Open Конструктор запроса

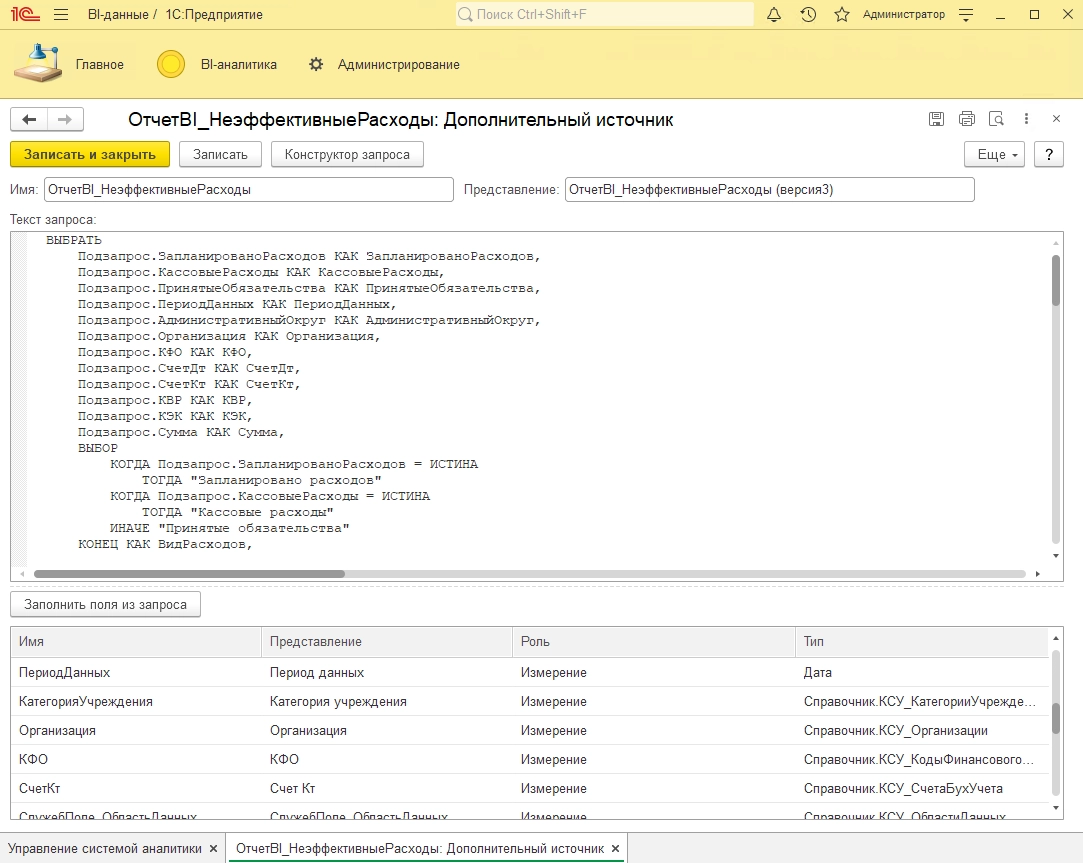coord(347,154)
